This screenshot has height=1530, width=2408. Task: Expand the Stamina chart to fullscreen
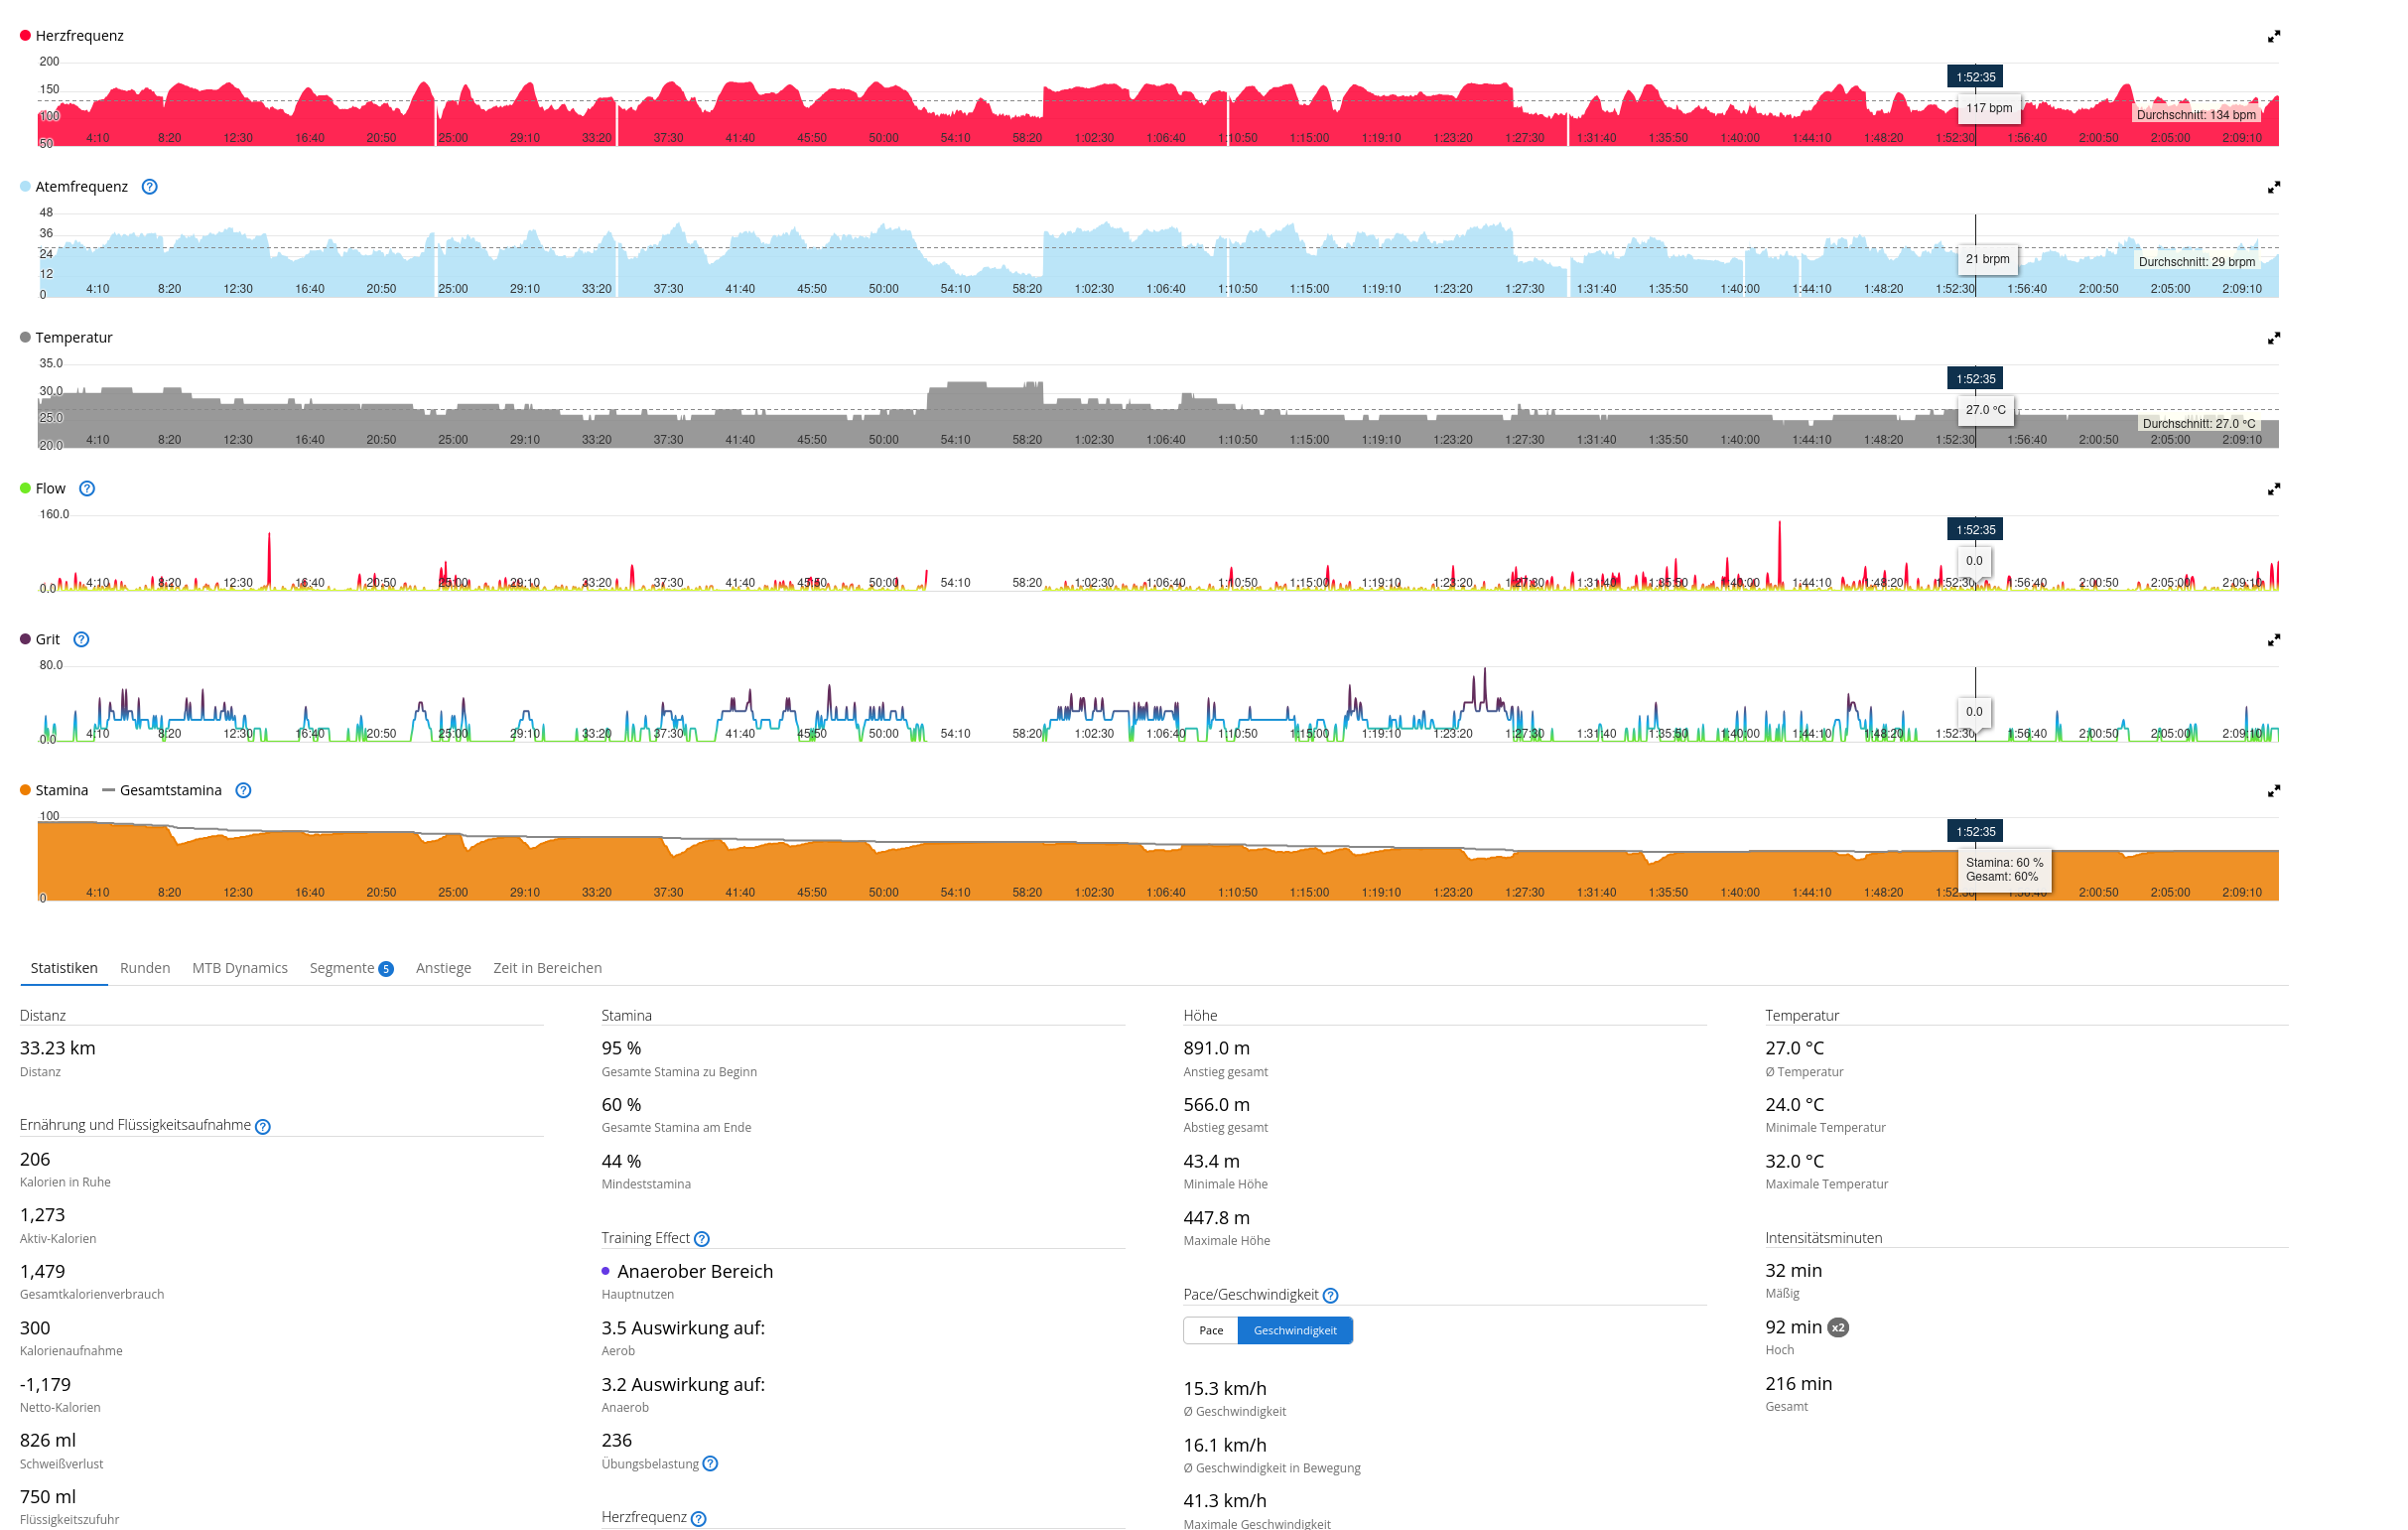[2273, 791]
